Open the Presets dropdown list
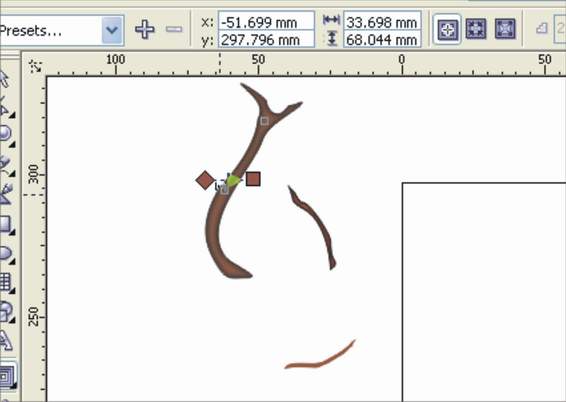 [61, 30]
